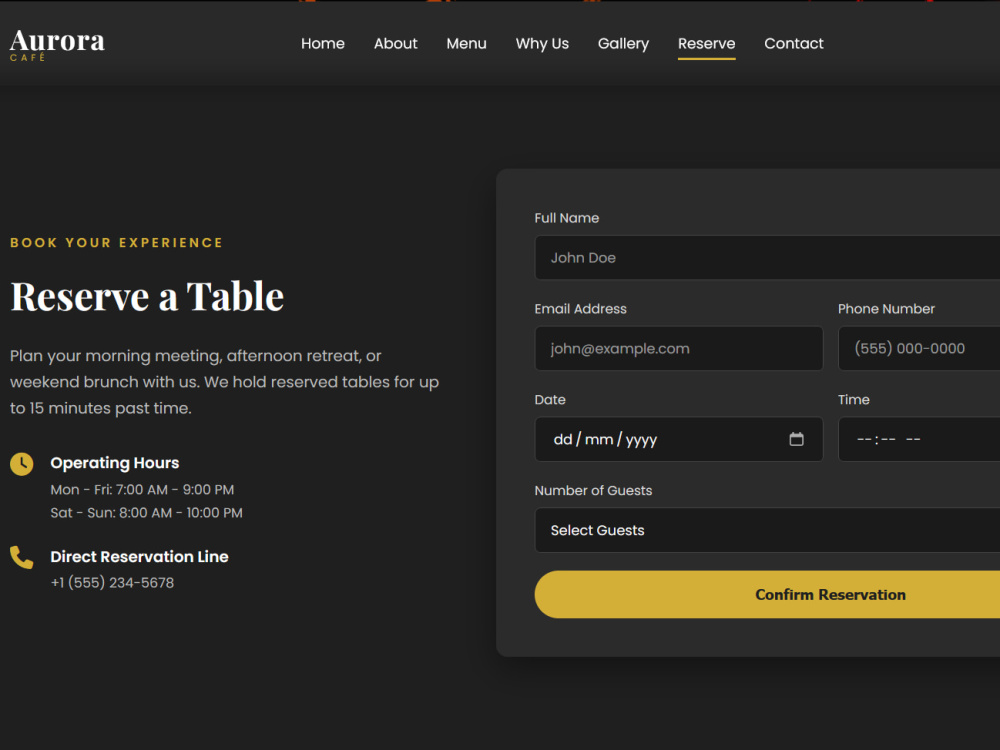Select the Reserve nav link
The height and width of the screenshot is (750, 1000).
click(707, 43)
